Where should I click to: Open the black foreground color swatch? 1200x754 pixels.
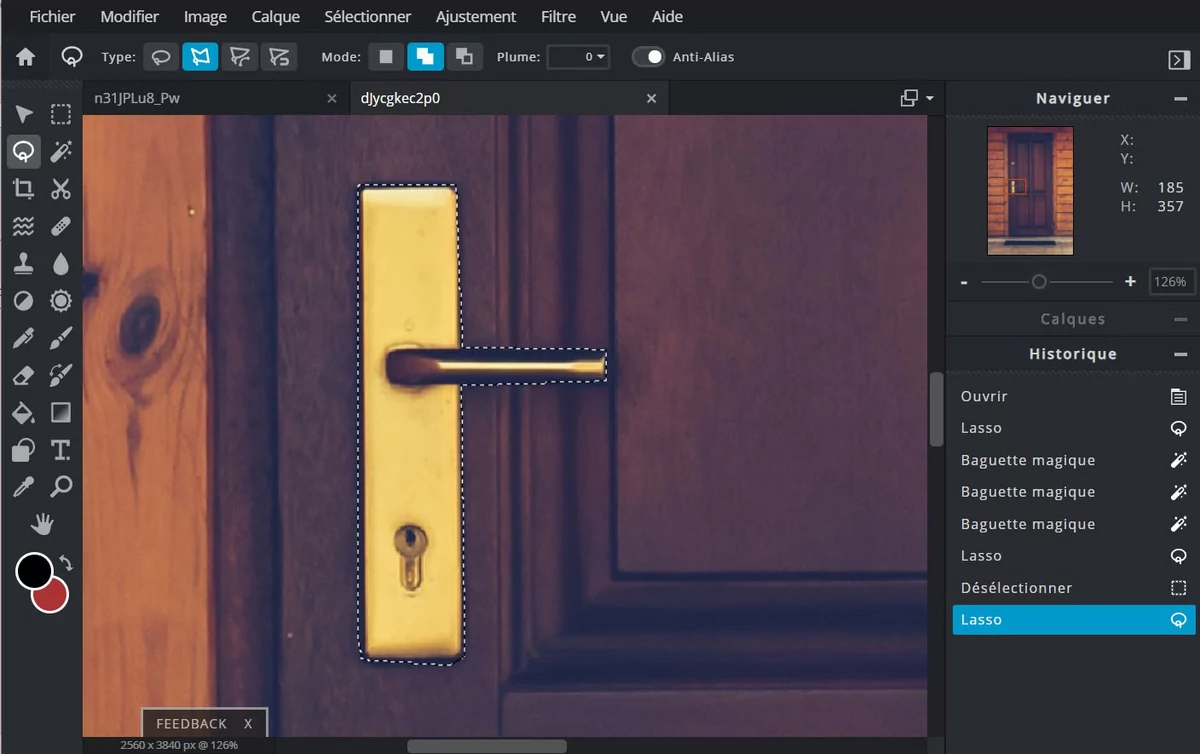34,571
